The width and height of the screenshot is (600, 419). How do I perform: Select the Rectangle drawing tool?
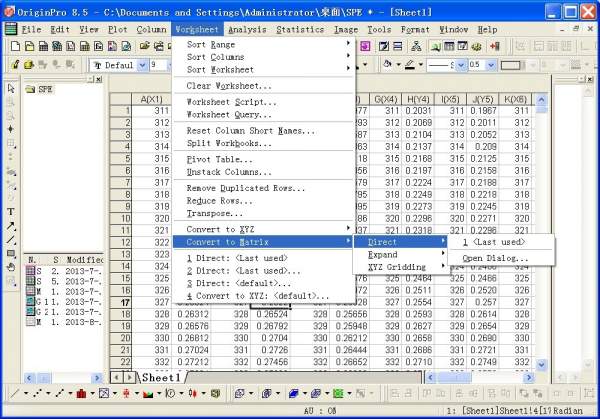[11, 254]
